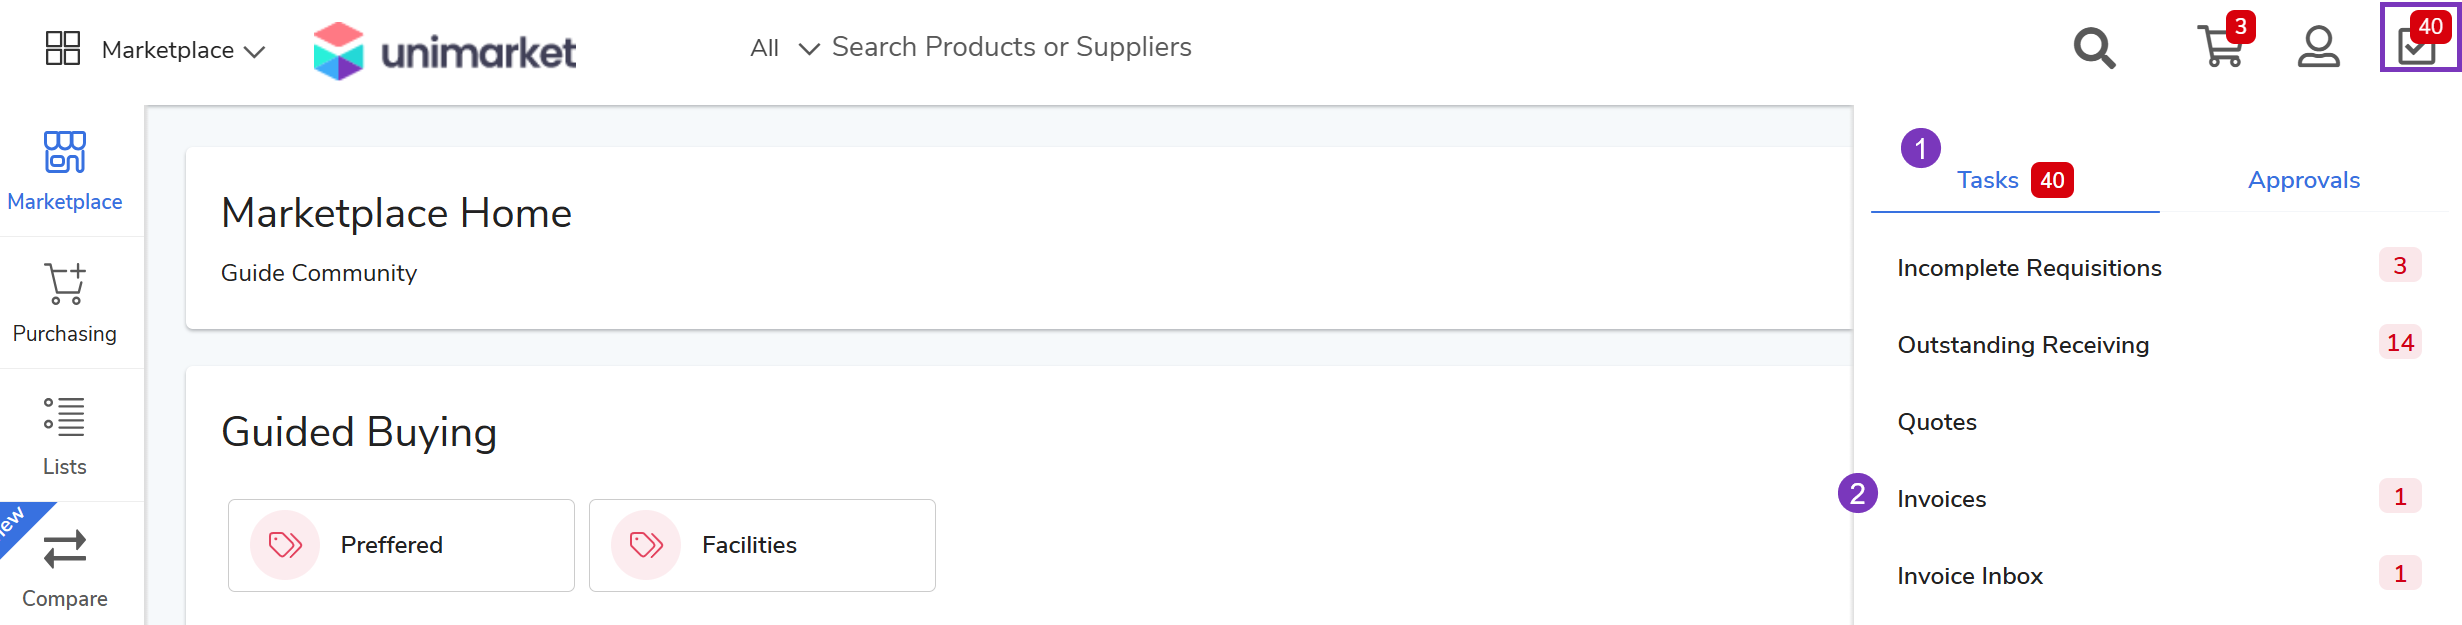
Task: Open the Compare sidebar item
Action: point(65,567)
